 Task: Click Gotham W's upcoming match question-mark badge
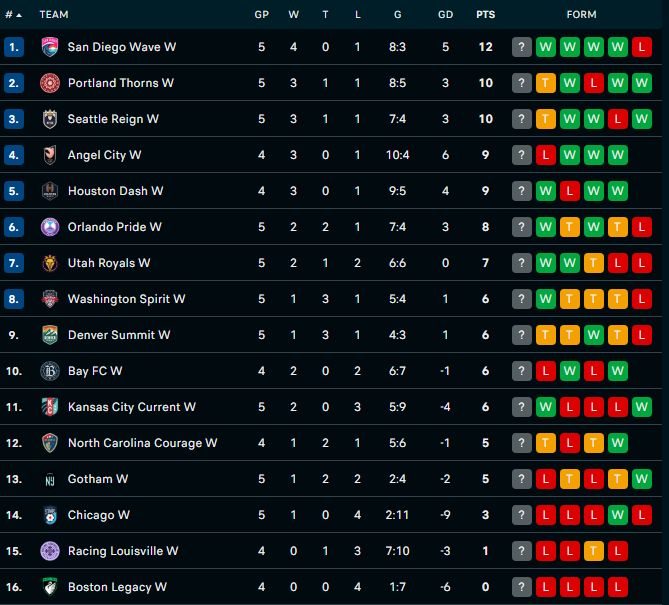(522, 479)
